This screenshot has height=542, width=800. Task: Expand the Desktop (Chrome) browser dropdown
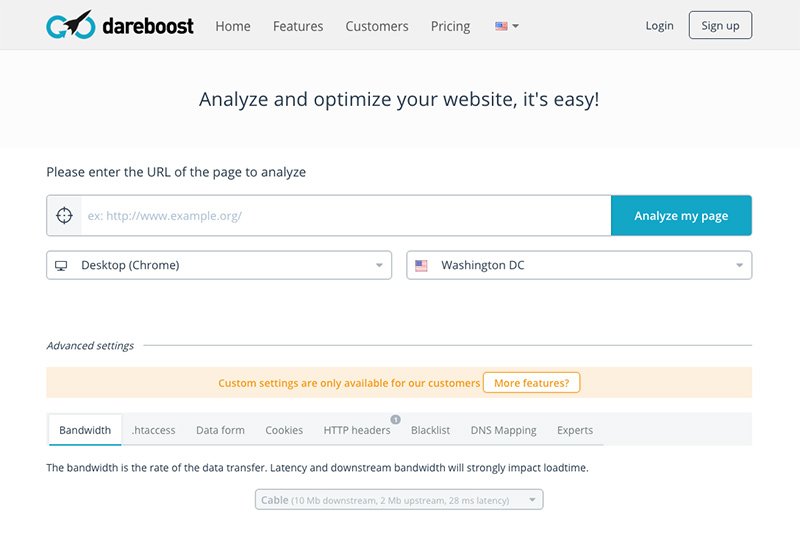point(219,265)
